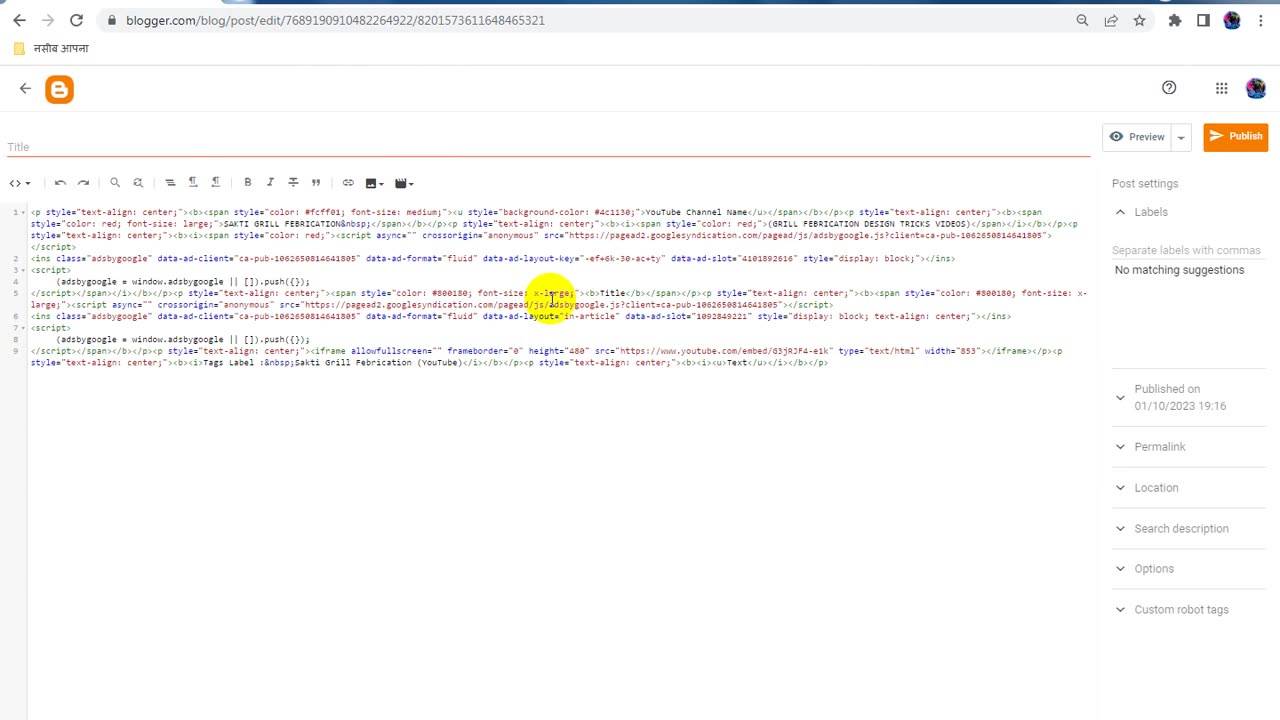Set left-to-right paragraph direction

[x=193, y=183]
